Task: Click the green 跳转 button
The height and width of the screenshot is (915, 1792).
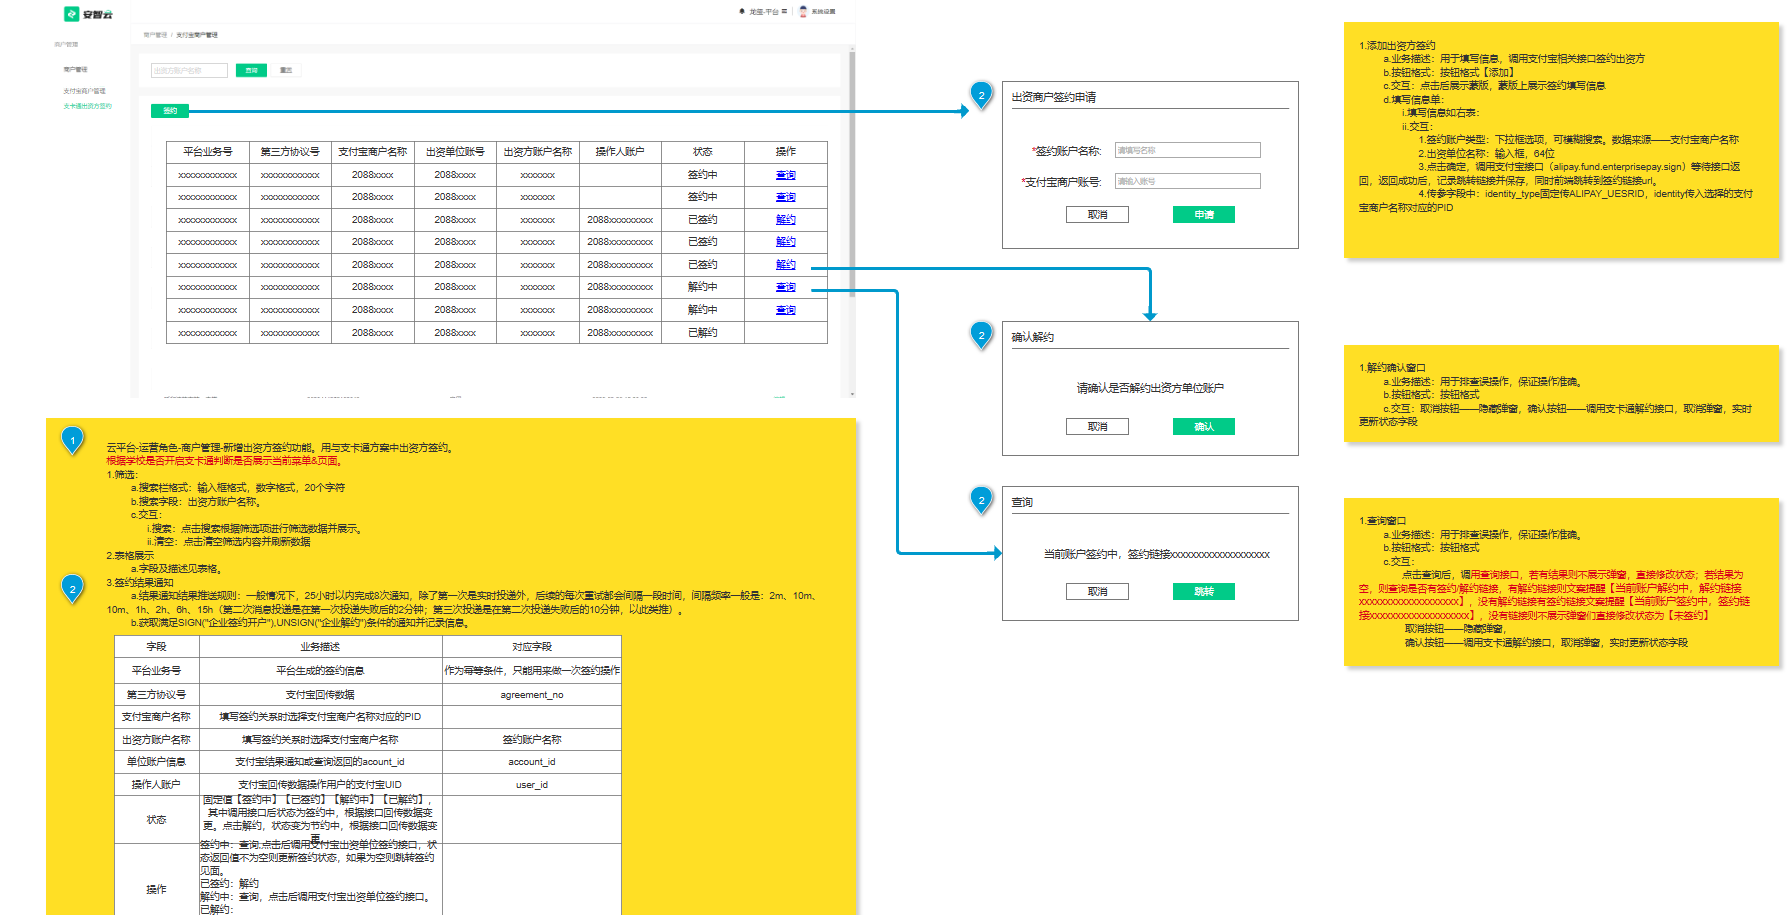Action: [x=1204, y=592]
